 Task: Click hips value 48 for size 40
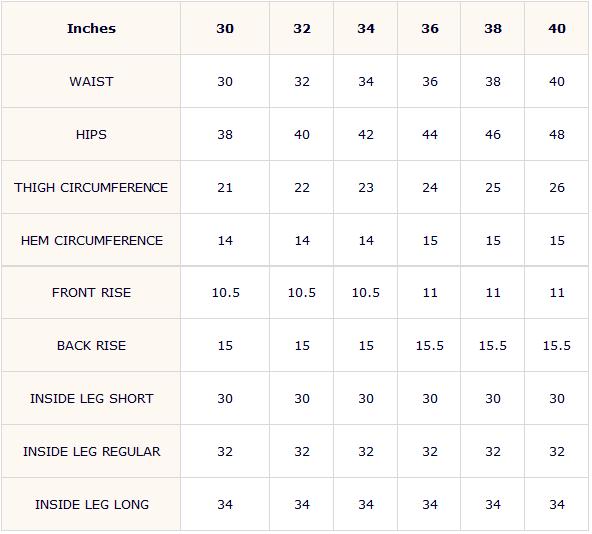coord(557,134)
